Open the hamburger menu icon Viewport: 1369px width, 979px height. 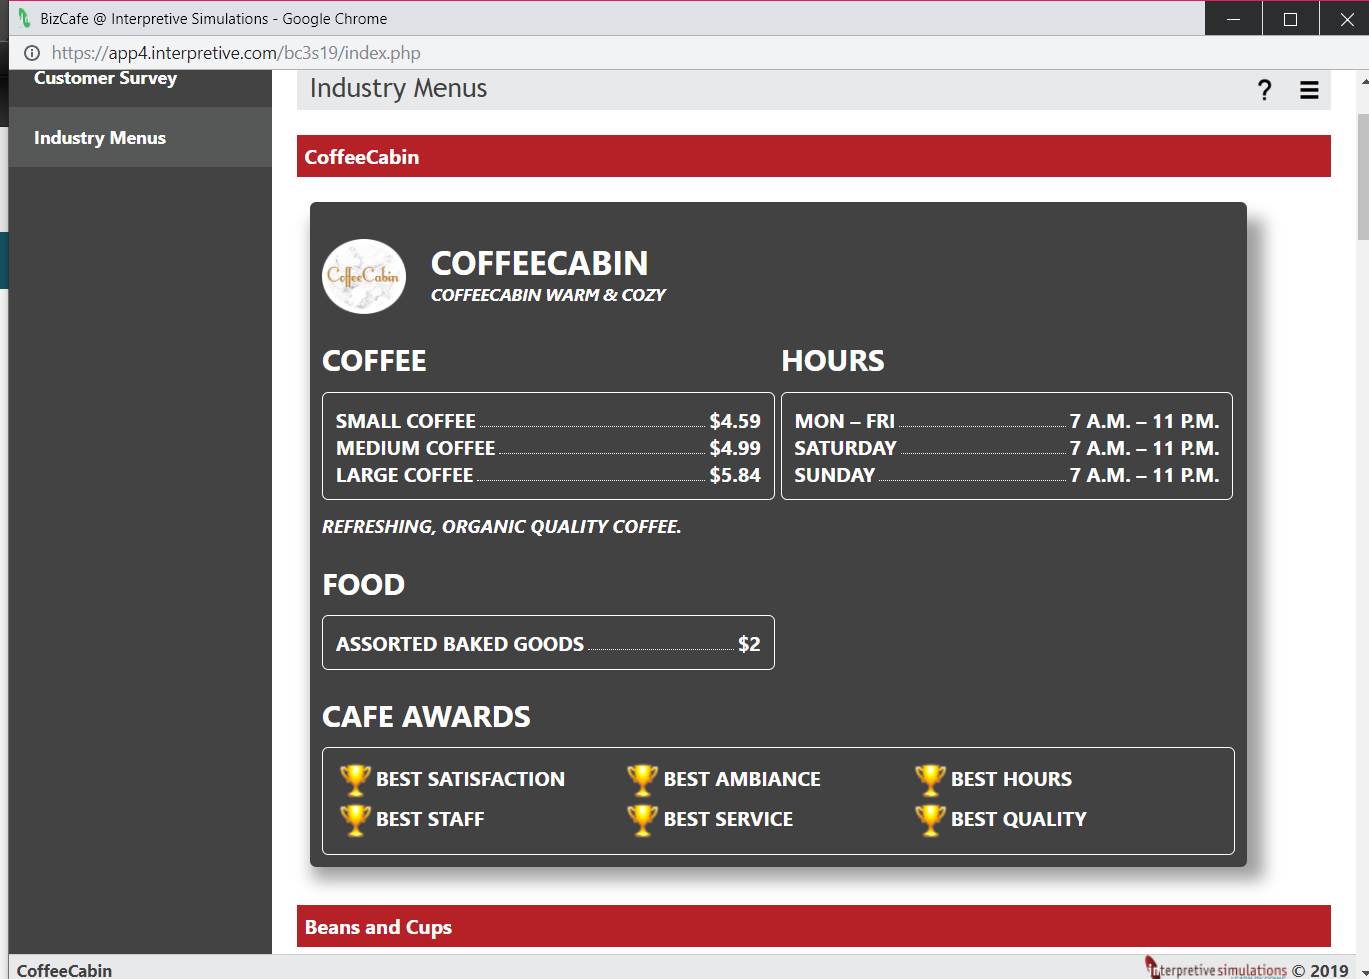[x=1309, y=90]
